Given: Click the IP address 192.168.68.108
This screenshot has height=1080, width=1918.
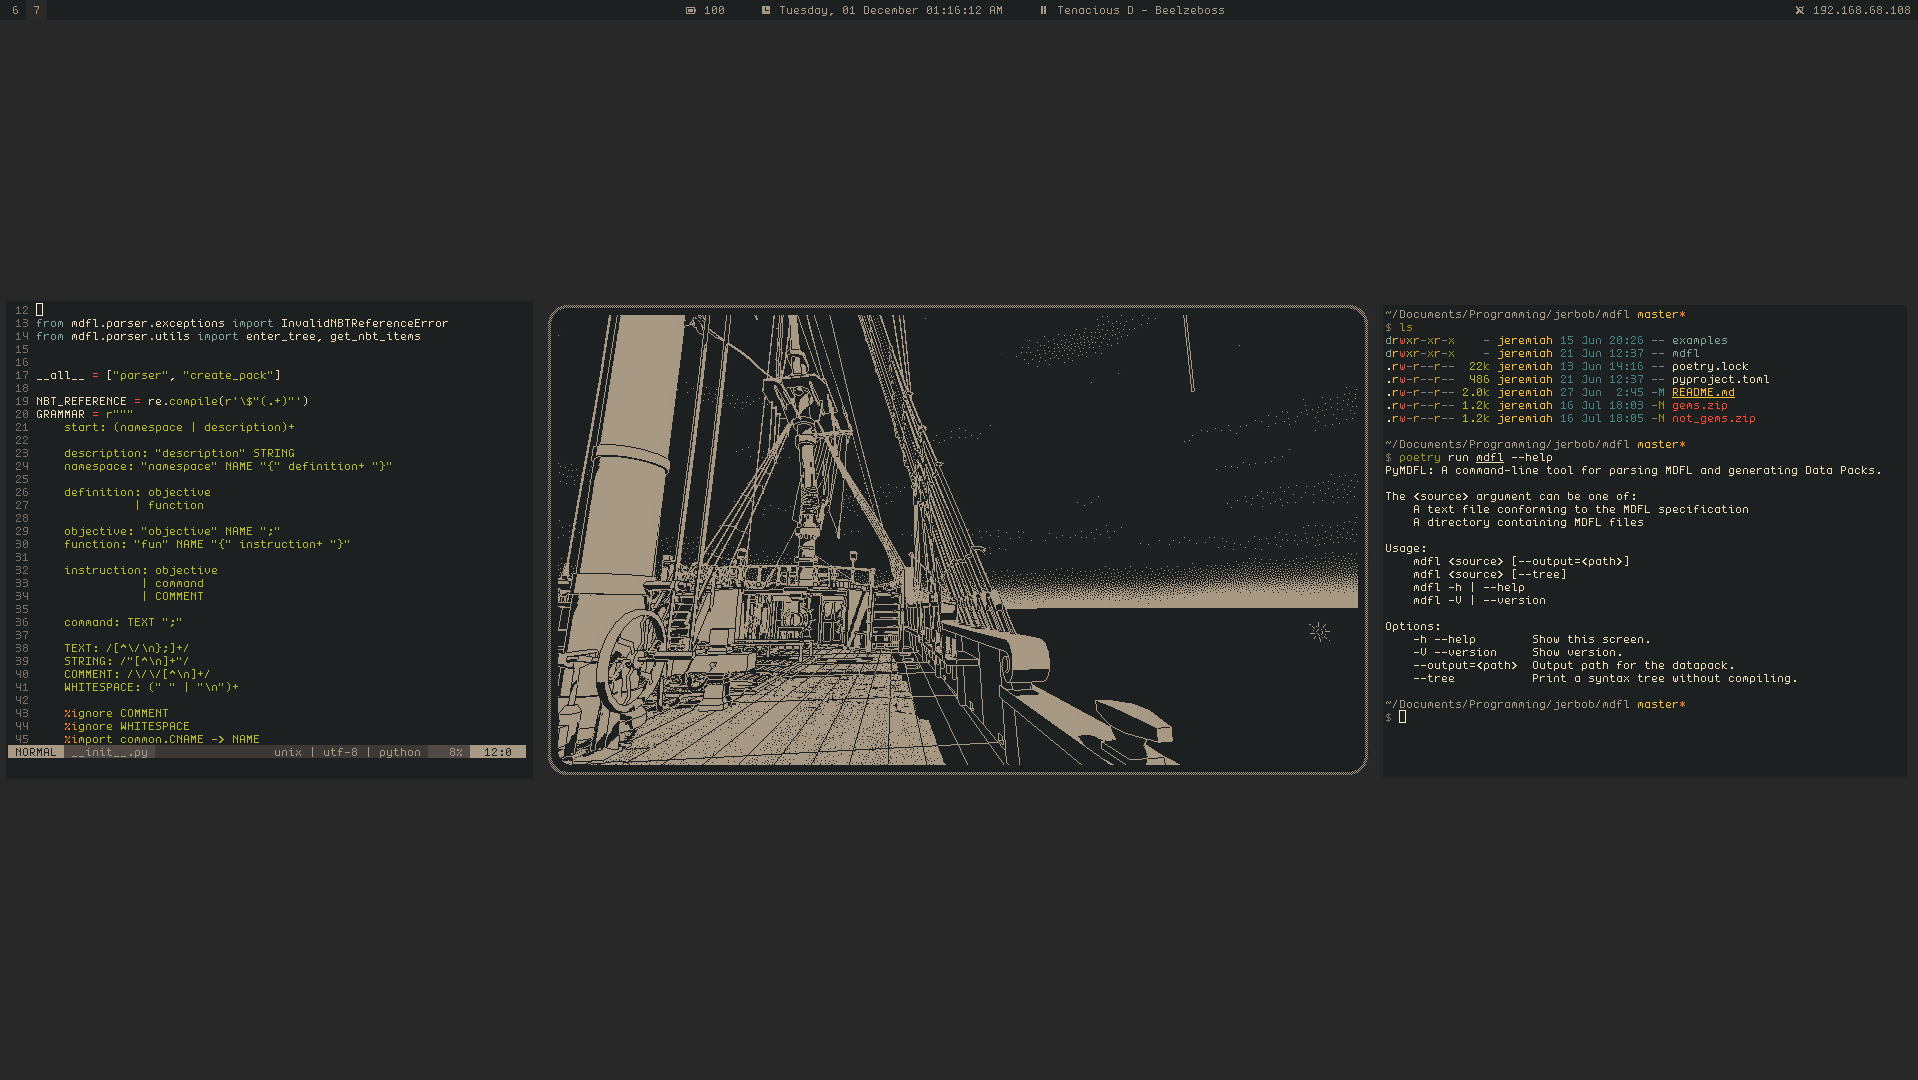Looking at the screenshot, I should [1861, 10].
